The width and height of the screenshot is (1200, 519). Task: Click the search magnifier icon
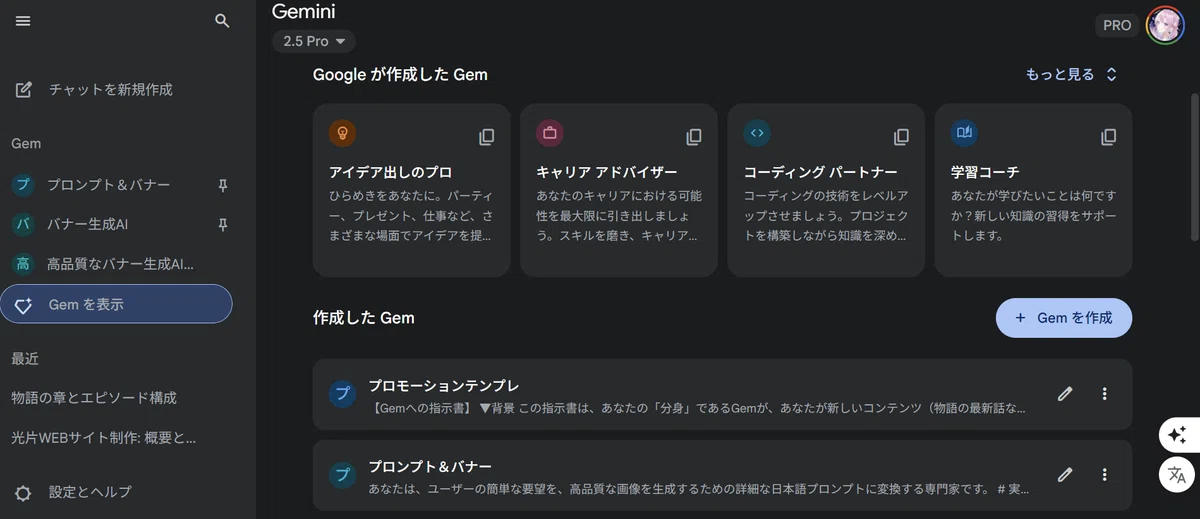[x=223, y=20]
